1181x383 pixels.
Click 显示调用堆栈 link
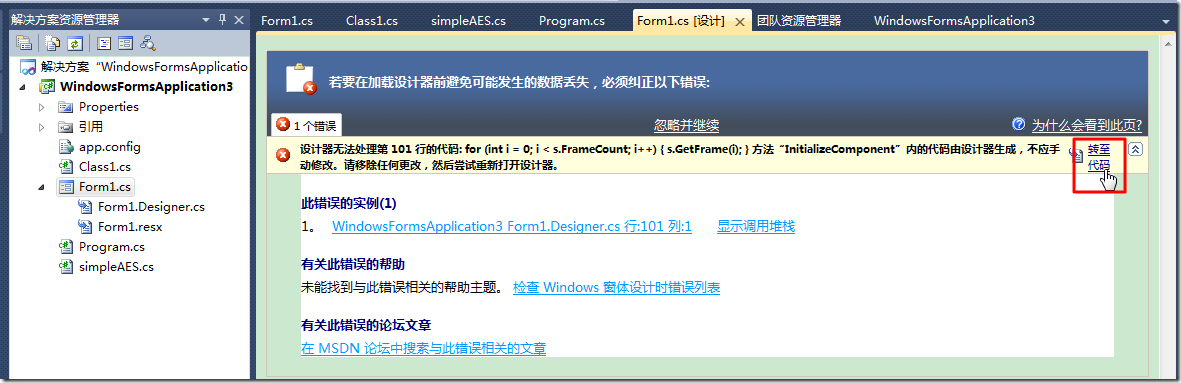click(x=755, y=226)
